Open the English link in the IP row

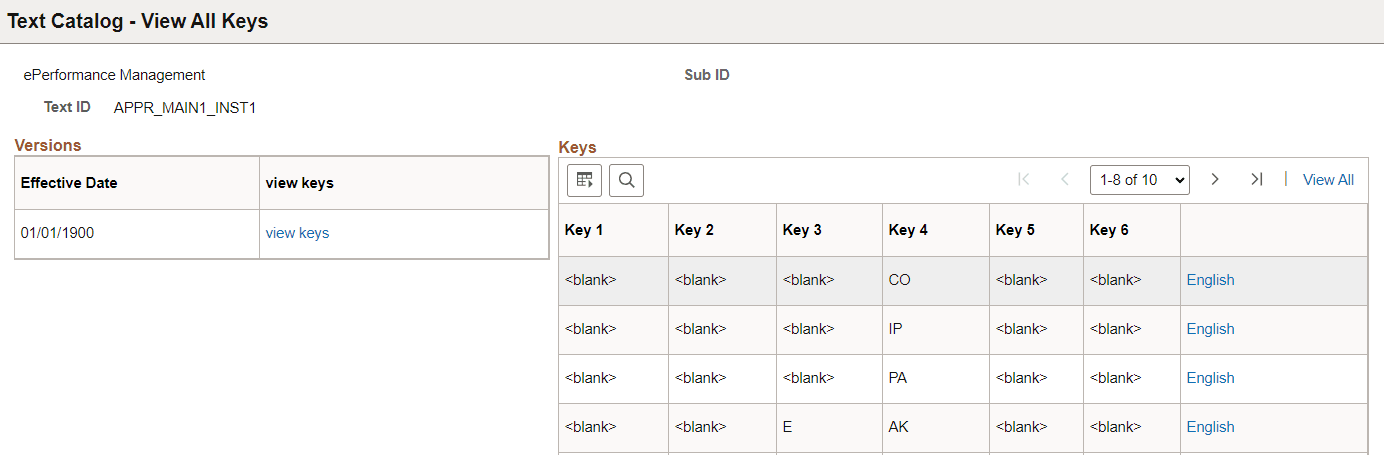1210,329
